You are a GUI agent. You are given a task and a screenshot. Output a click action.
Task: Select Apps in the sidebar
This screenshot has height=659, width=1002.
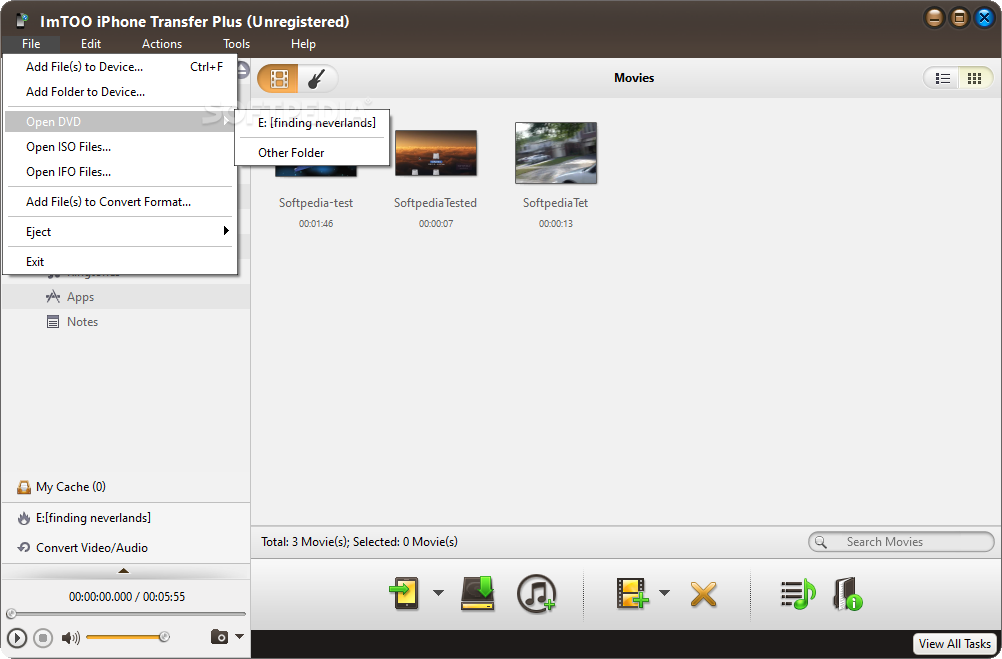125,297
